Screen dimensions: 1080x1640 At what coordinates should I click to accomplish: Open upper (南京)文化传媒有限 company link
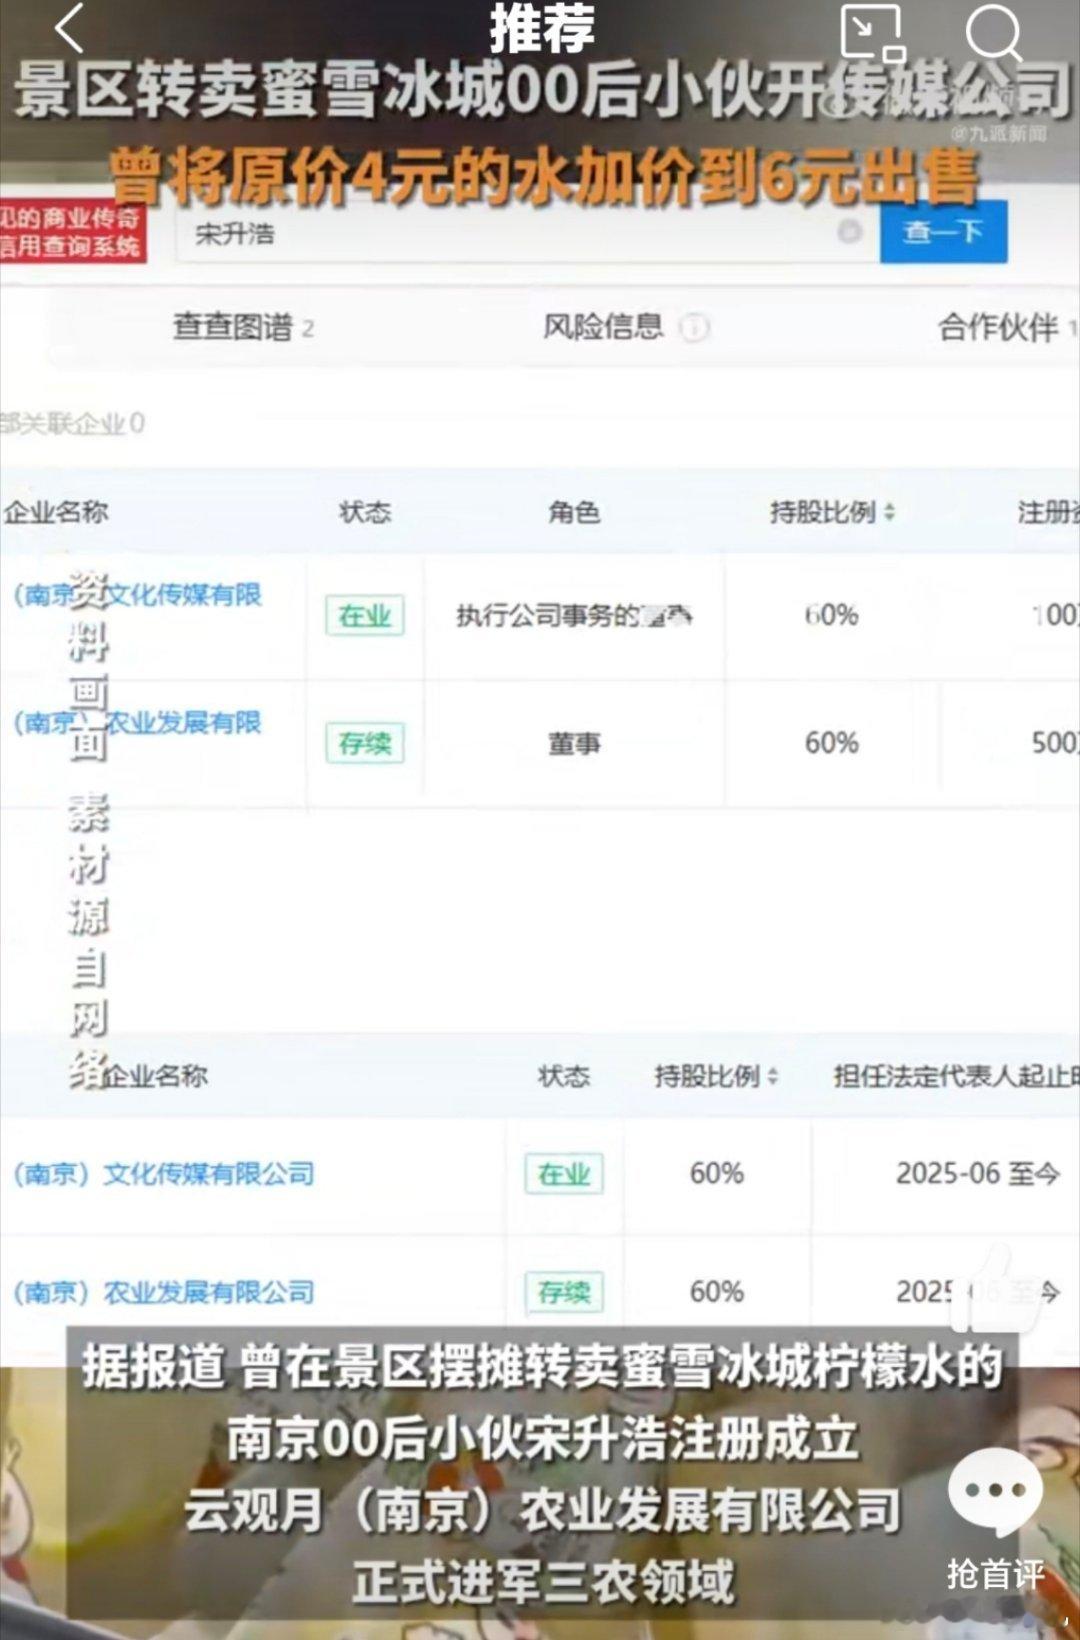pyautogui.click(x=137, y=595)
